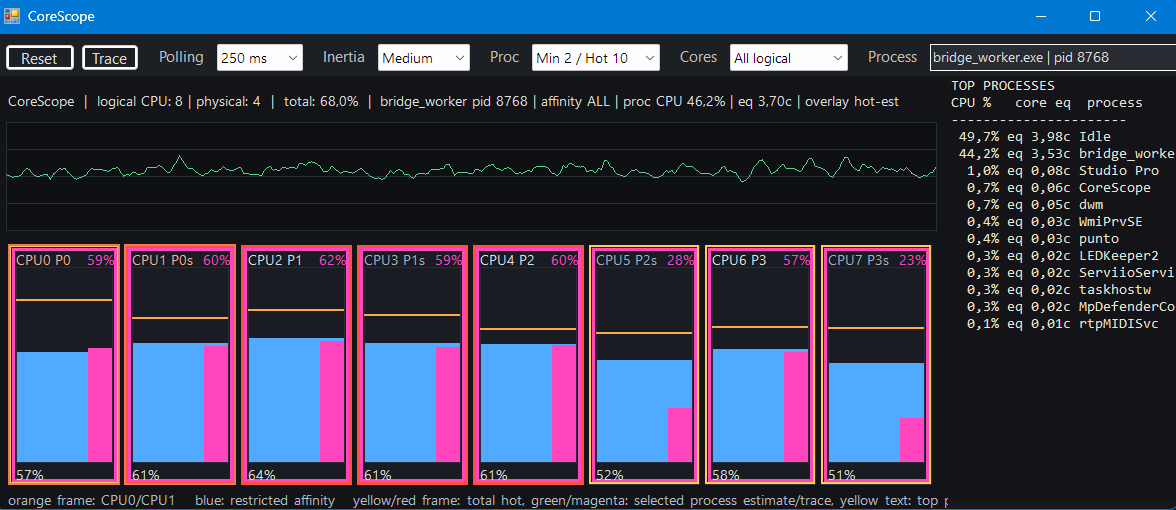Select the CPU0 P0 core panel

(x=64, y=364)
